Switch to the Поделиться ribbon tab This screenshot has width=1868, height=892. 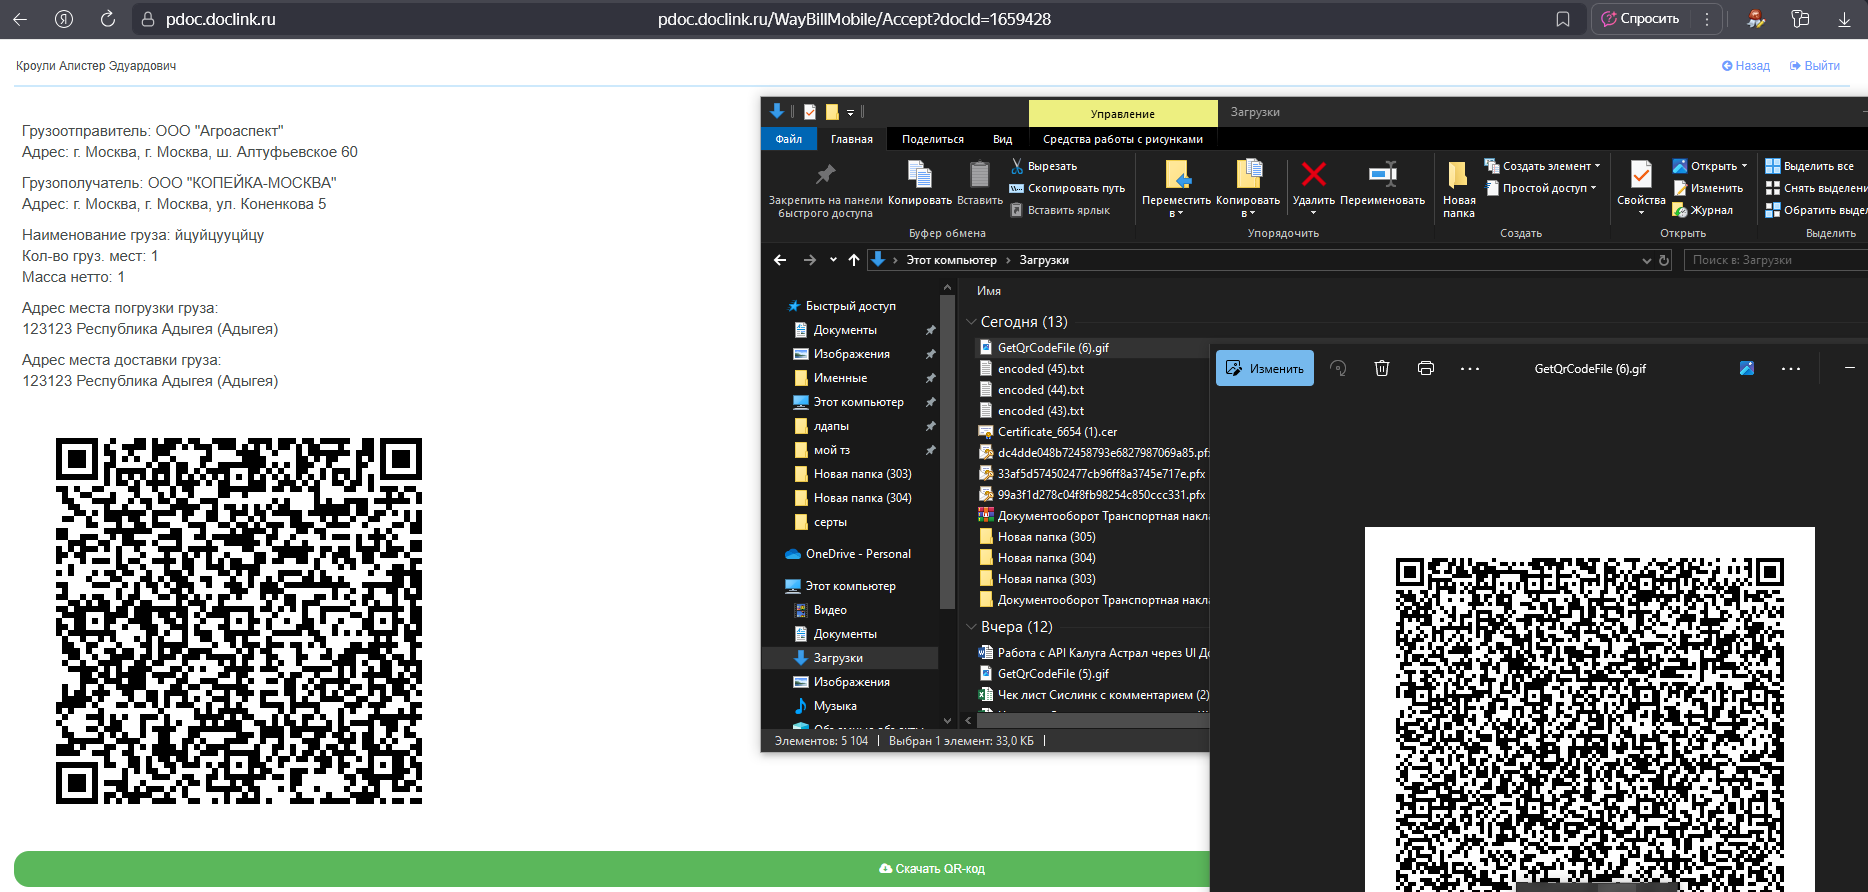tap(933, 139)
